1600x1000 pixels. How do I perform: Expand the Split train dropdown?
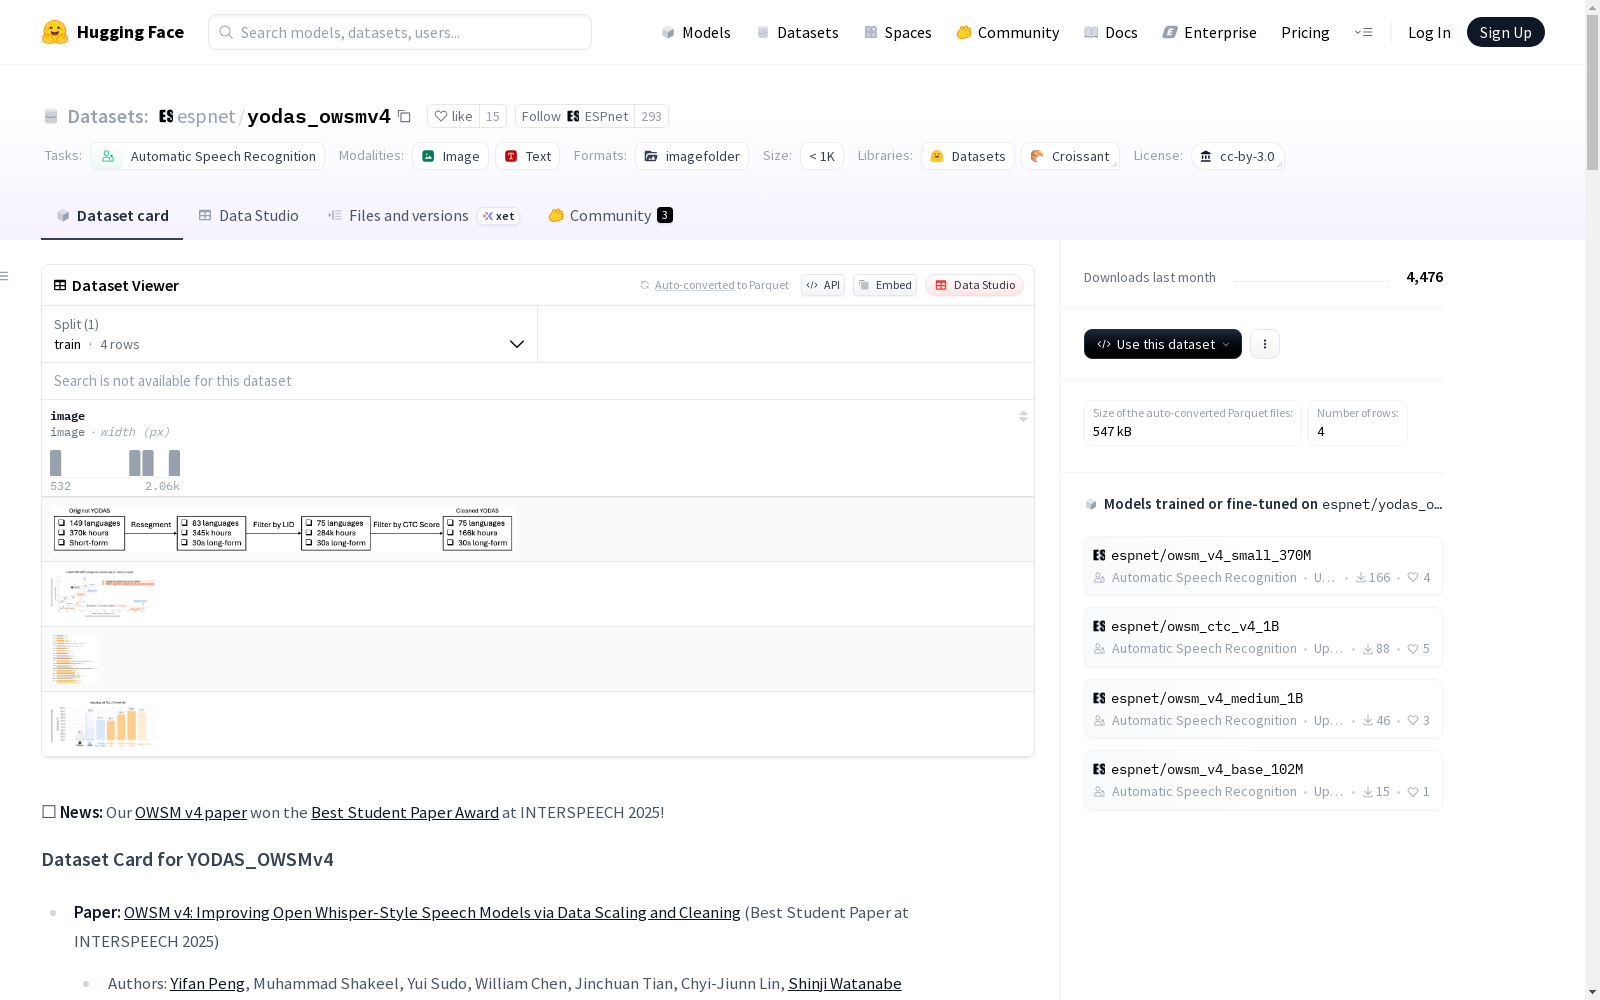point(290,334)
